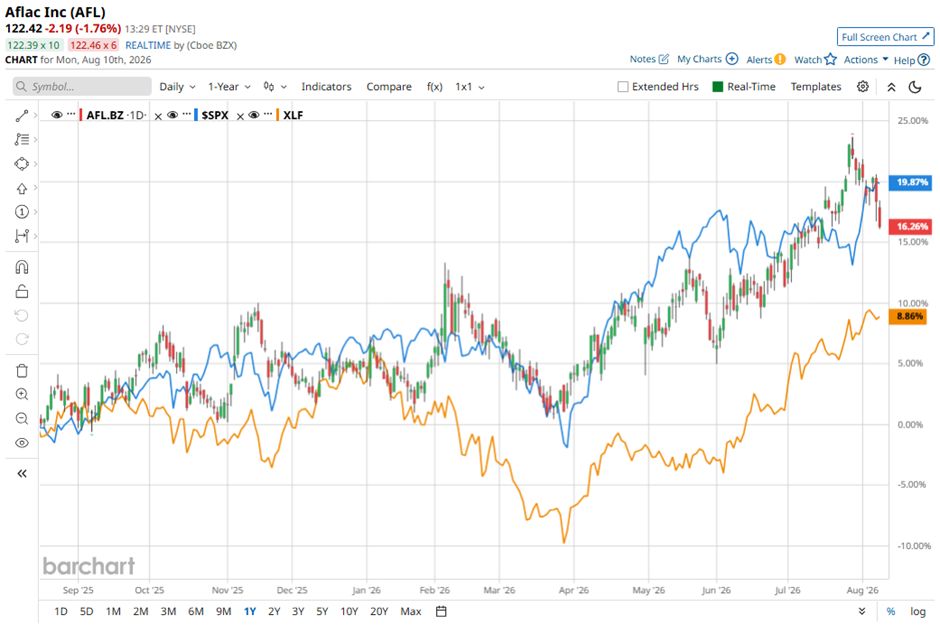940x625 pixels.
Task: Click the red AFL.BZ color marker
Action: pyautogui.click(x=81, y=115)
